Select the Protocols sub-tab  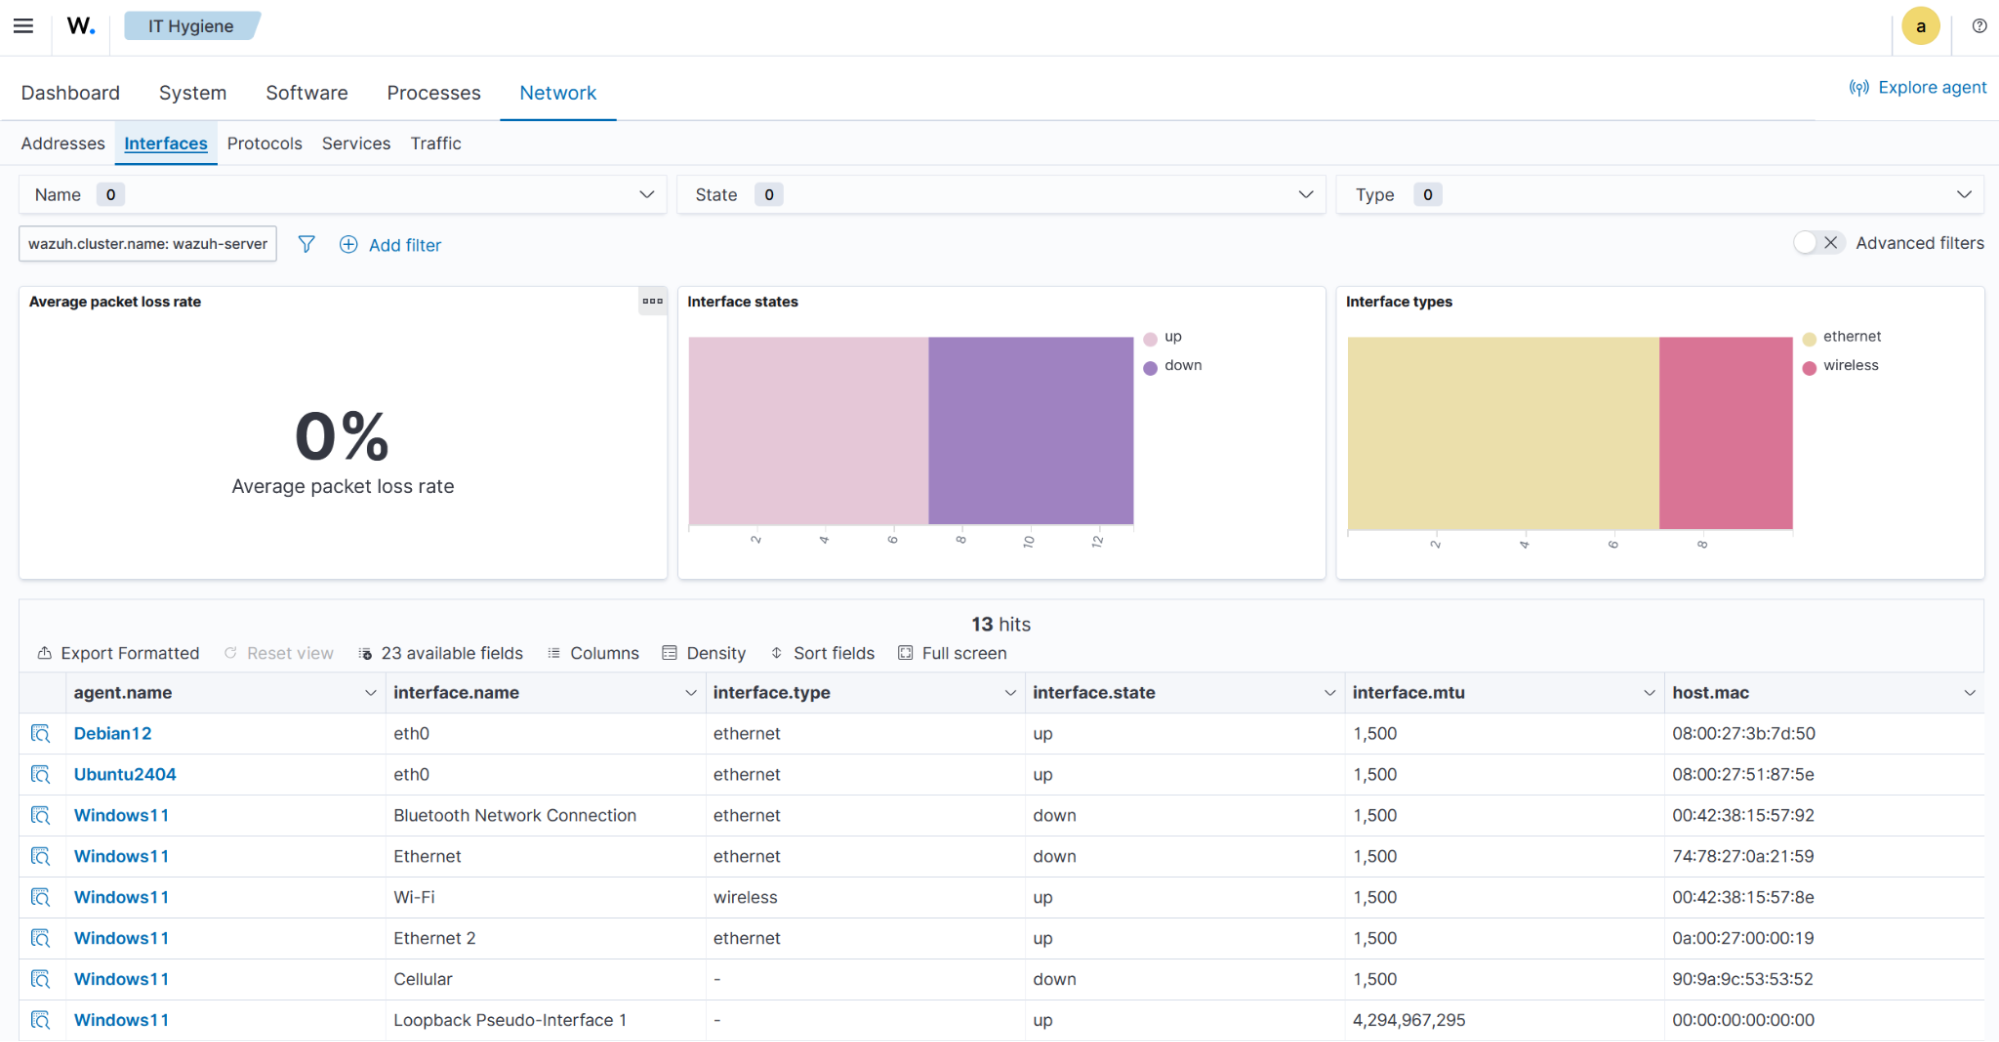(x=264, y=144)
